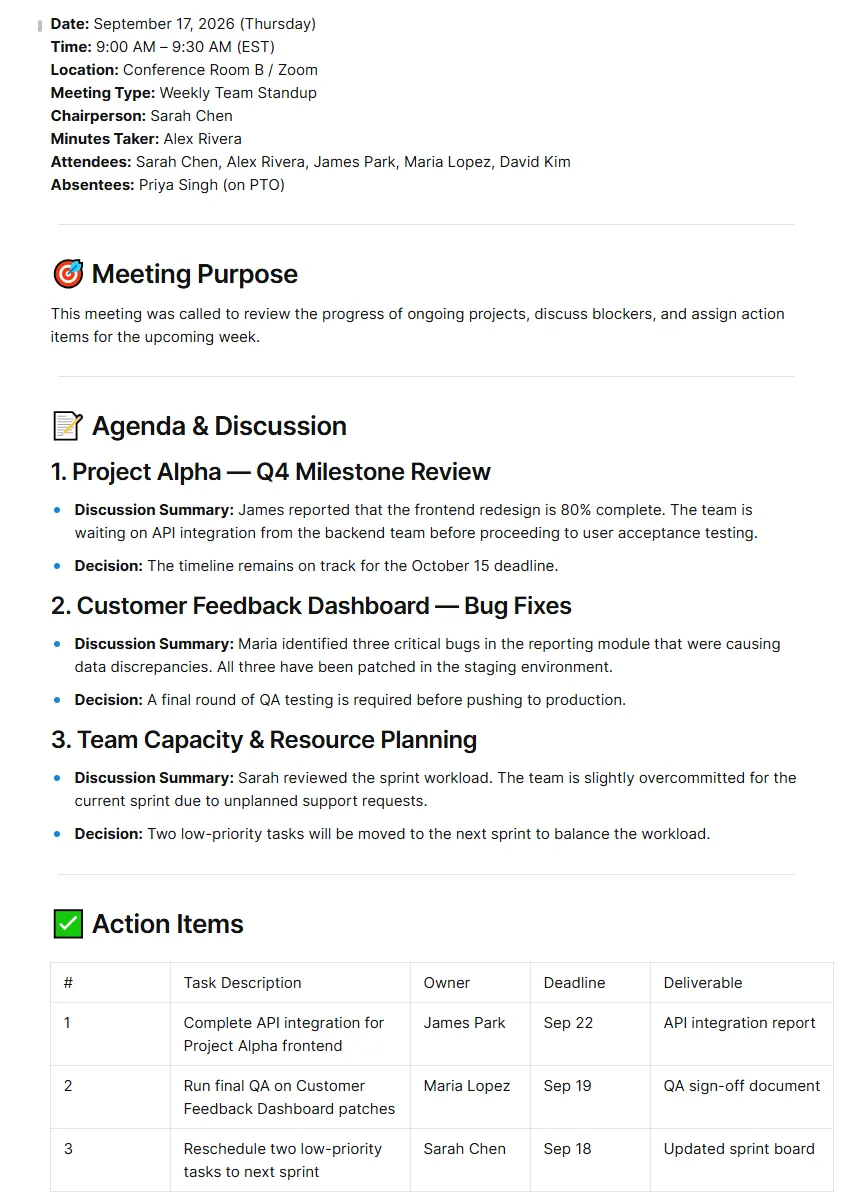This screenshot has width=844, height=1200.
Task: Click the Chairperson Sarah Chen line
Action: click(x=142, y=116)
